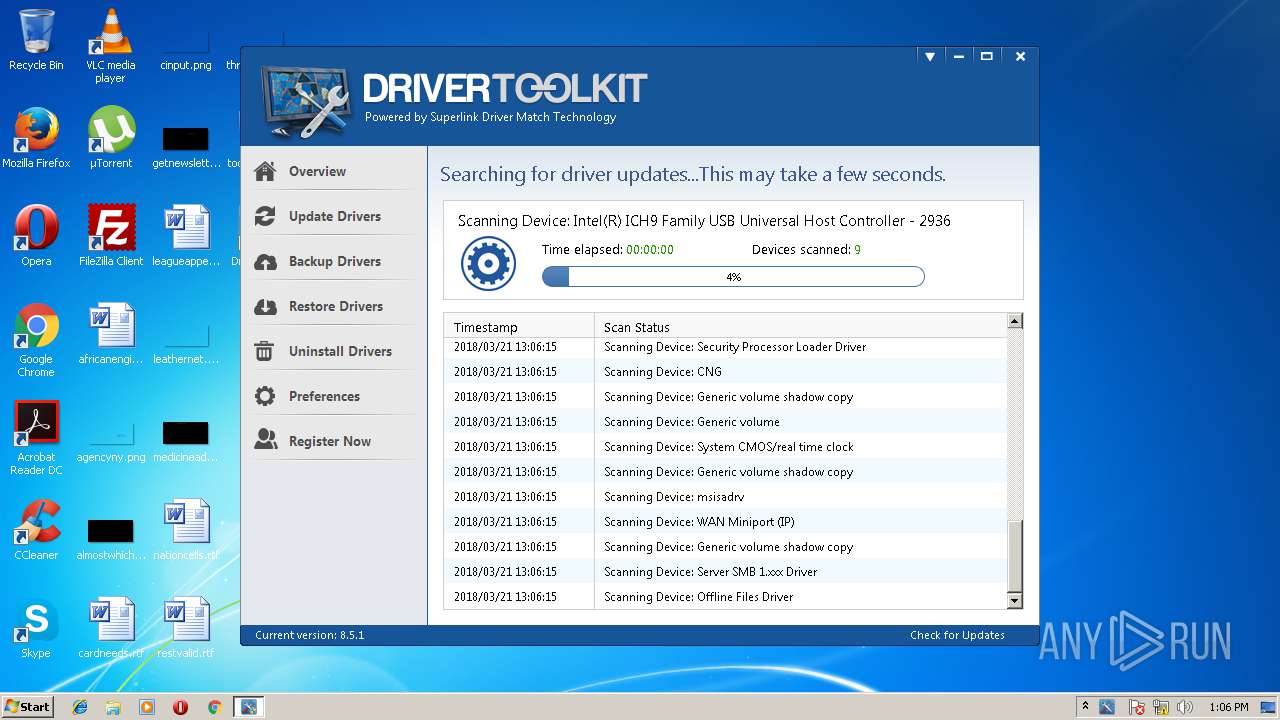Open africanengi document on desktop
The height and width of the screenshot is (720, 1280).
click(x=110, y=334)
